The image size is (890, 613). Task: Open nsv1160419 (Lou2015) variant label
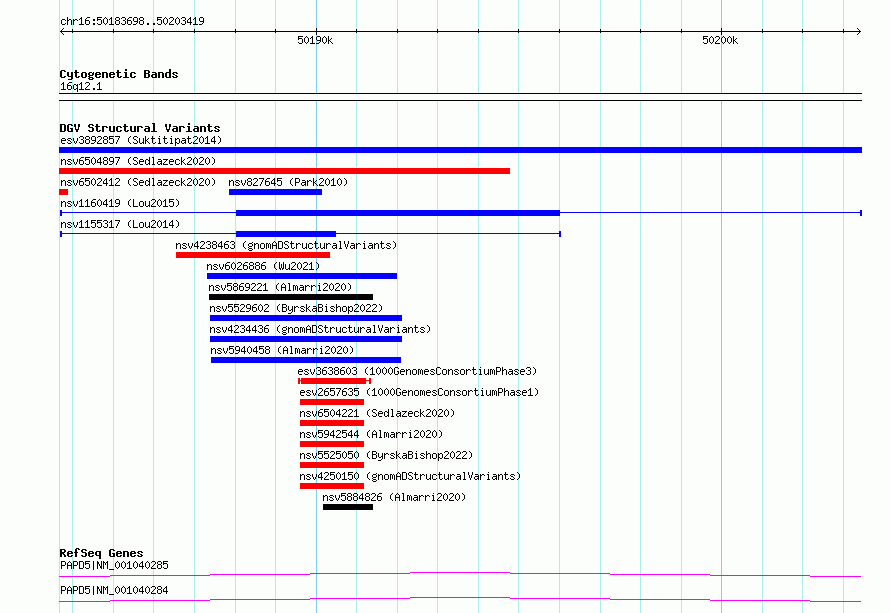click(x=120, y=203)
